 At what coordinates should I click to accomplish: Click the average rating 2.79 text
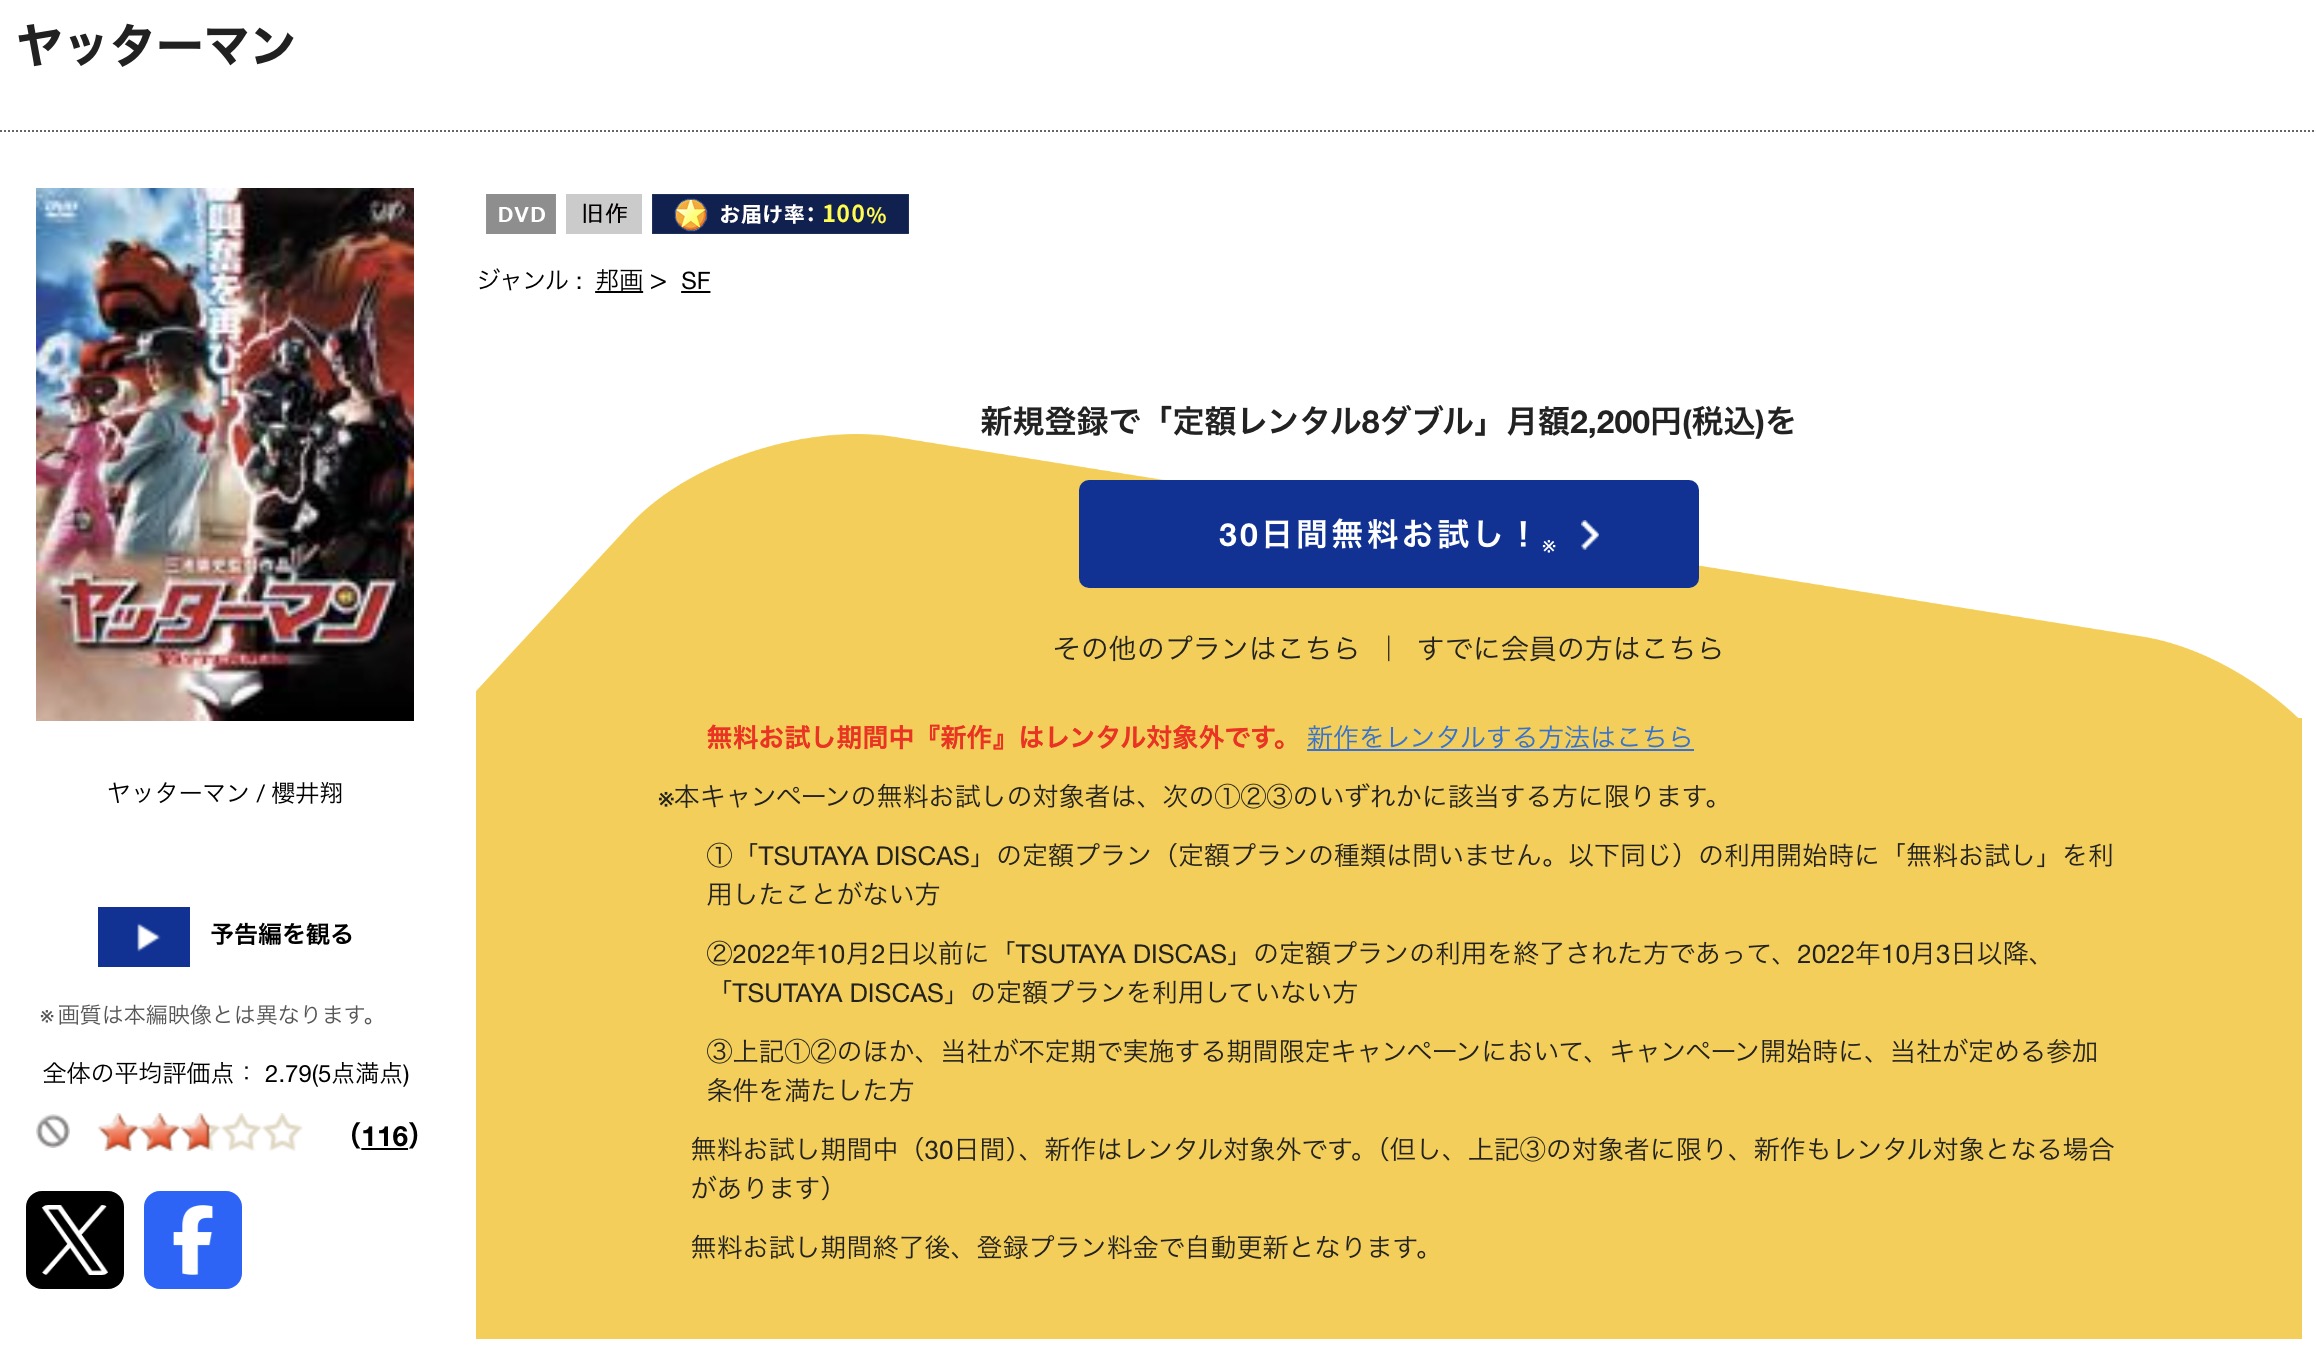pyautogui.click(x=226, y=1073)
